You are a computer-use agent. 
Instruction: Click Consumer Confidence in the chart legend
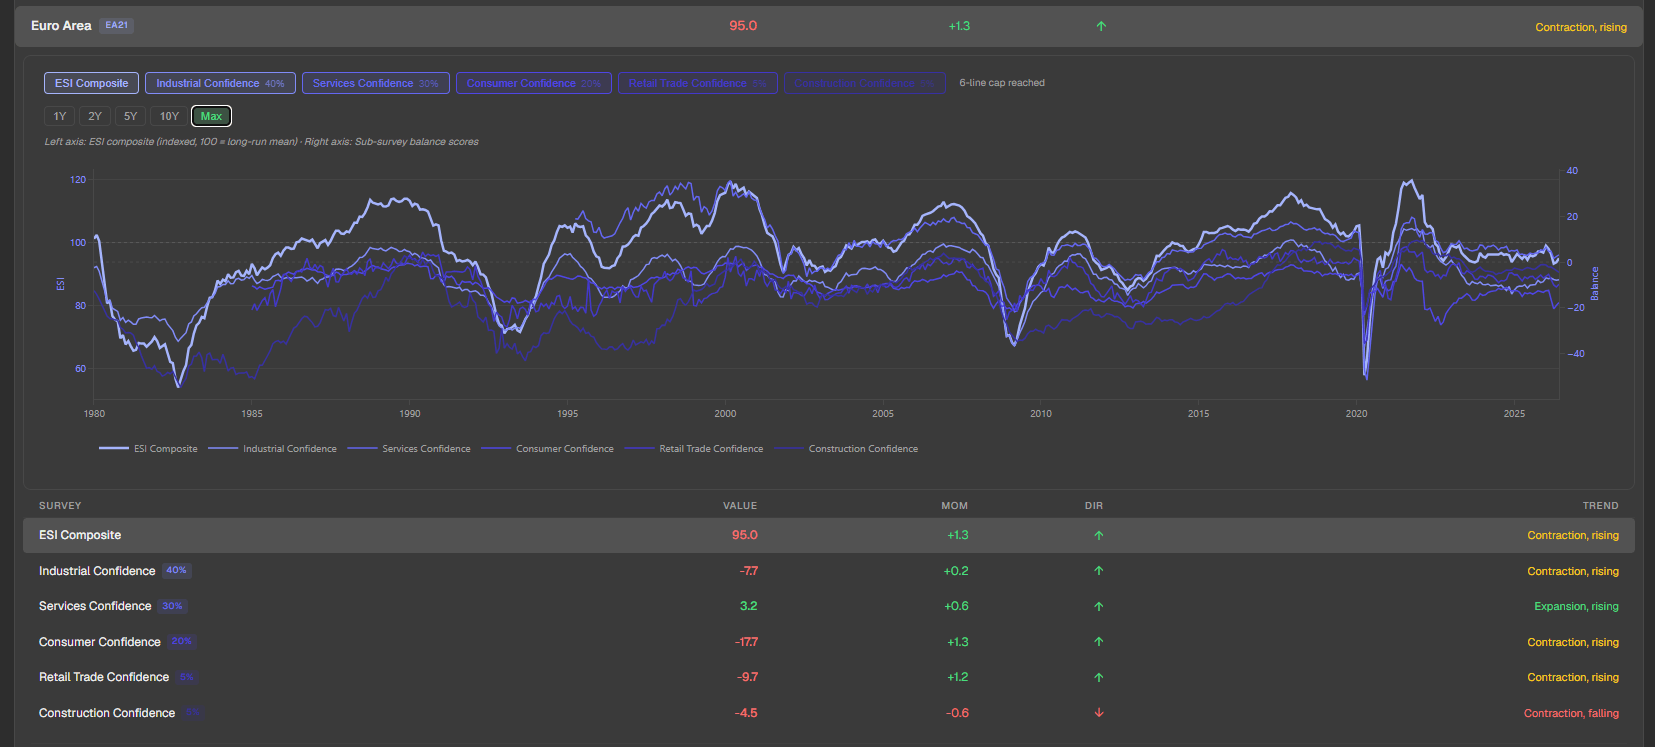pyautogui.click(x=547, y=449)
